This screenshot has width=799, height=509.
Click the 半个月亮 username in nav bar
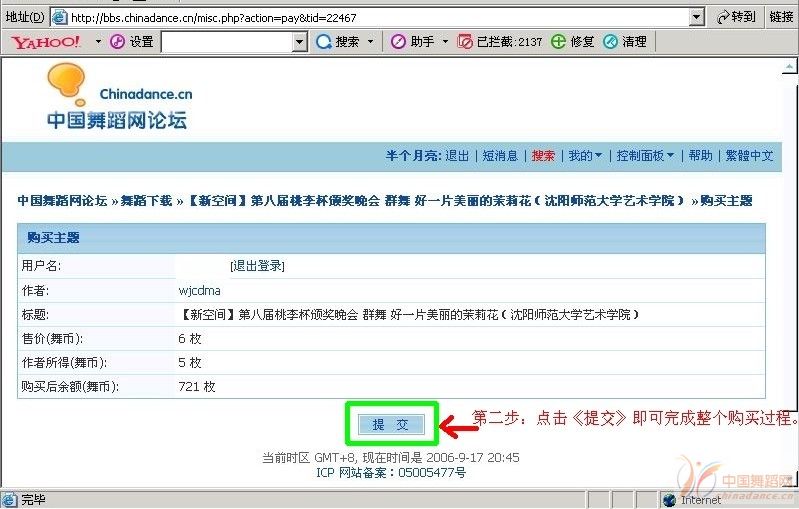412,155
